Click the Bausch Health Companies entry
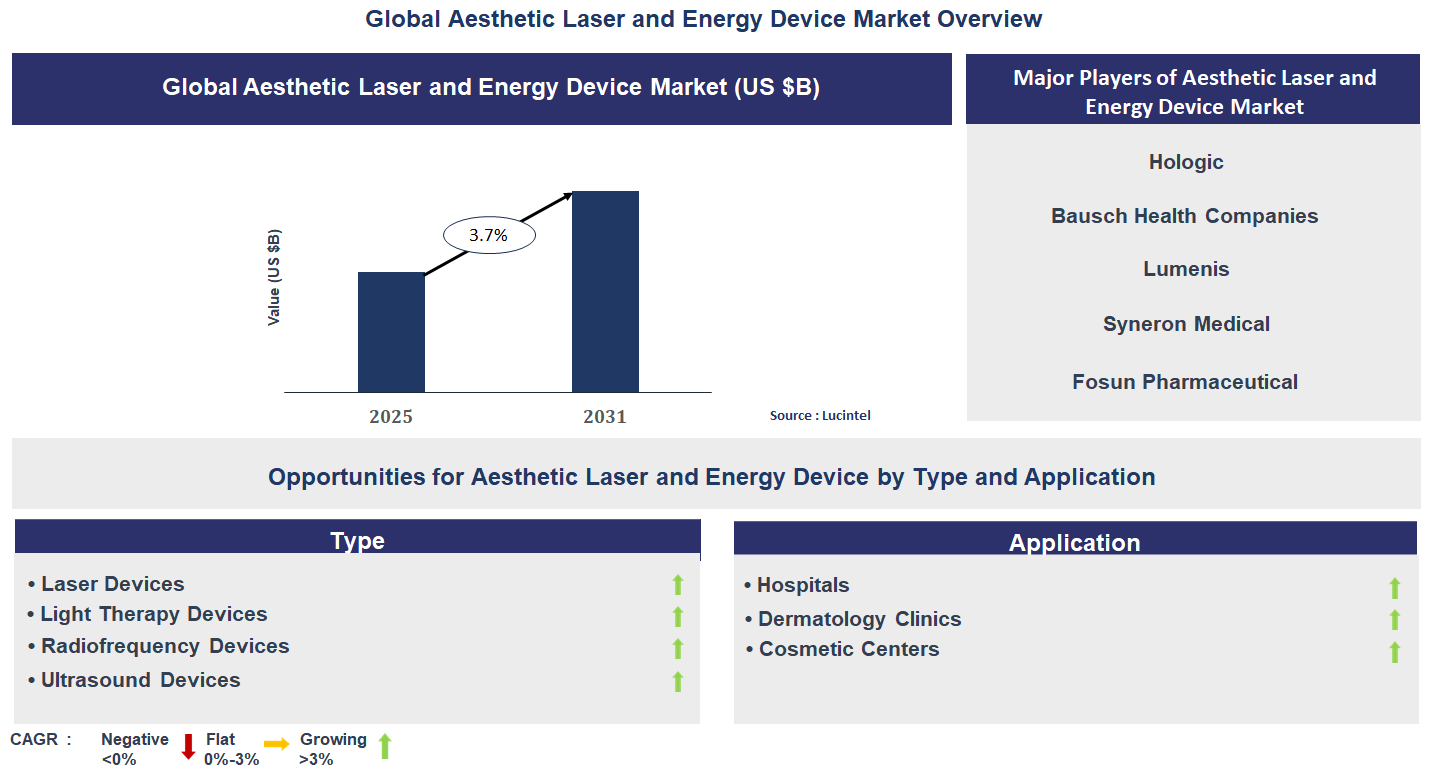Screen dimensions: 1433x773 coord(1184,215)
